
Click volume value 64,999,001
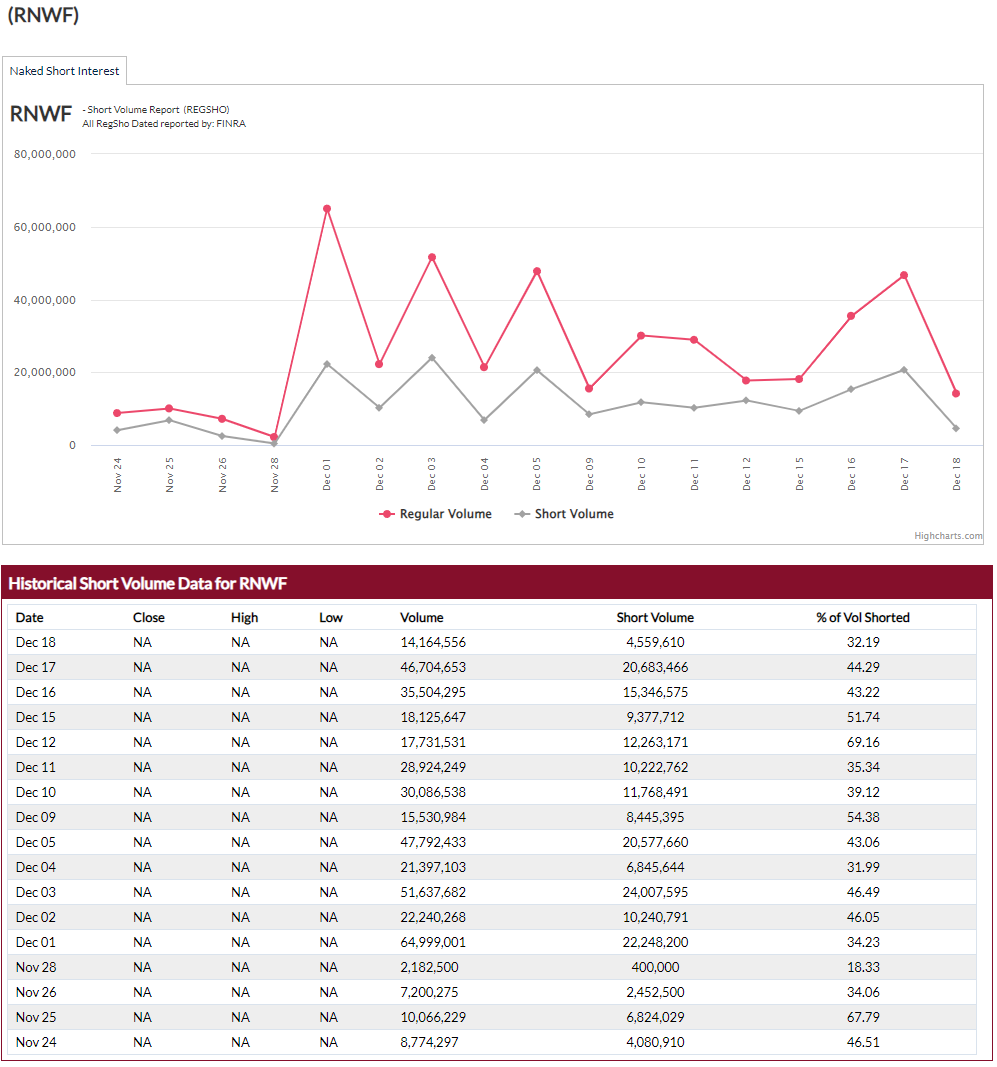click(433, 942)
